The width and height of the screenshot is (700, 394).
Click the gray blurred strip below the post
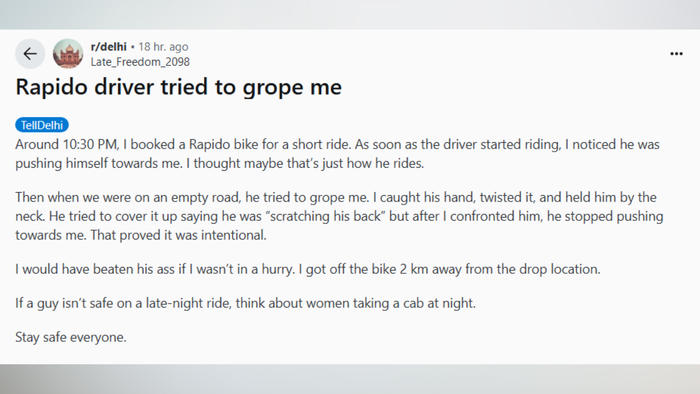(x=350, y=379)
